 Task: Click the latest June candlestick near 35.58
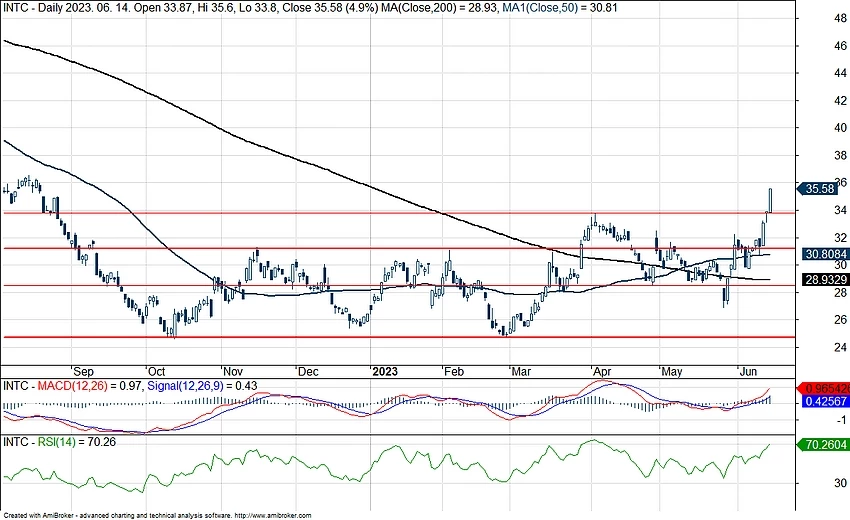[x=770, y=200]
